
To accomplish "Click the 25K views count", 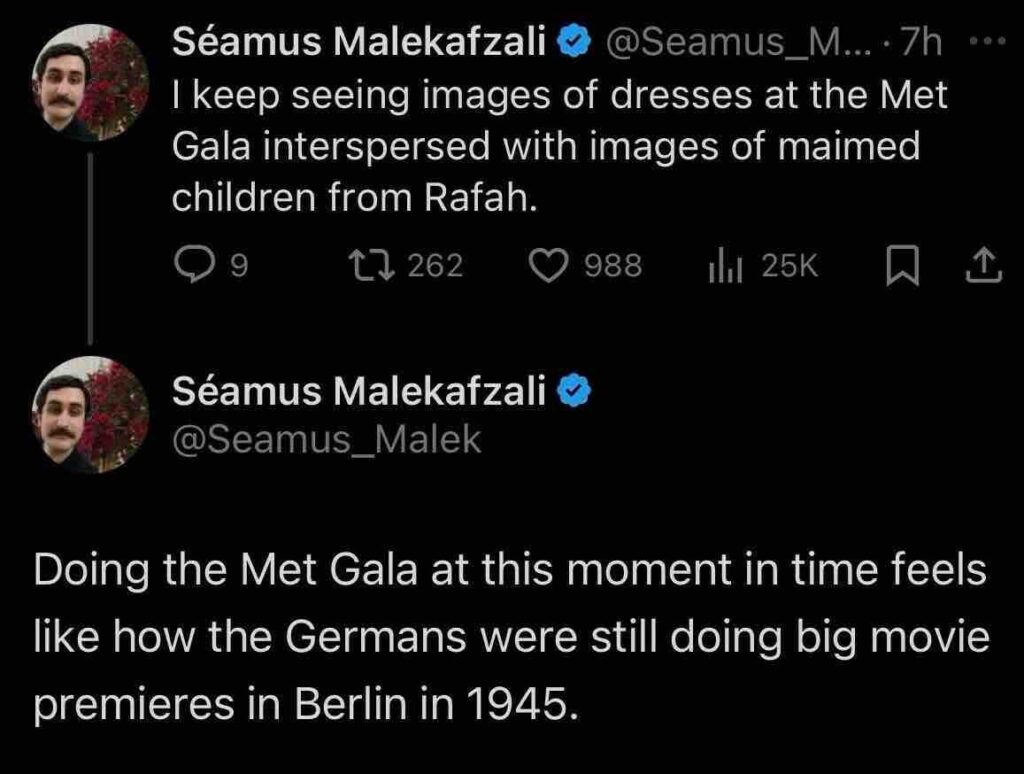I will point(789,266).
